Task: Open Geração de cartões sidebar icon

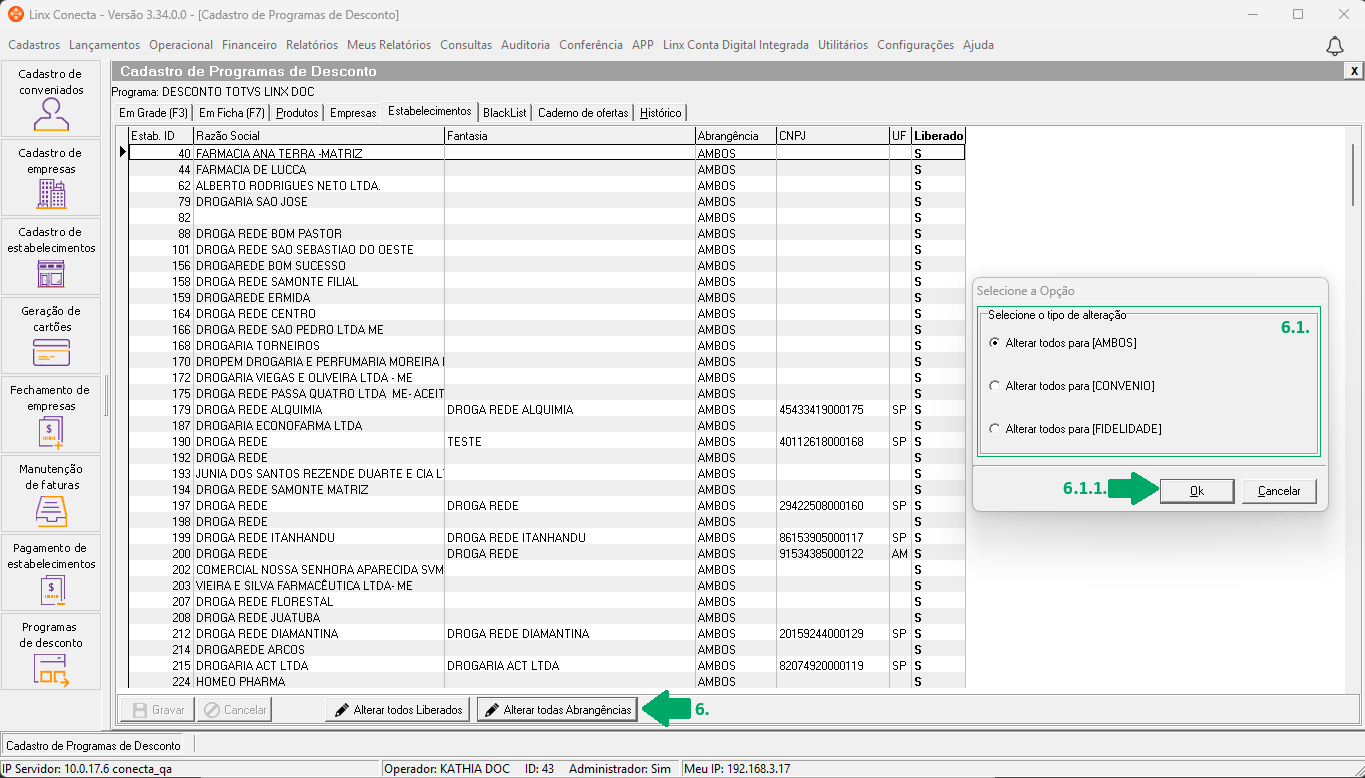Action: pos(51,335)
